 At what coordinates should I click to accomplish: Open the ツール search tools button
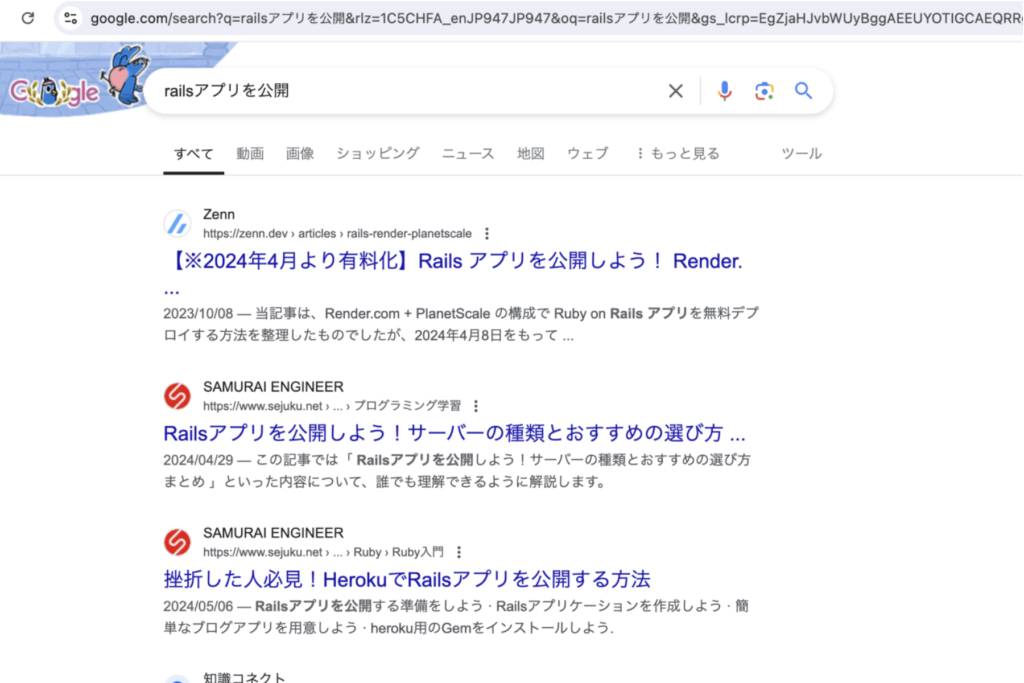[801, 153]
